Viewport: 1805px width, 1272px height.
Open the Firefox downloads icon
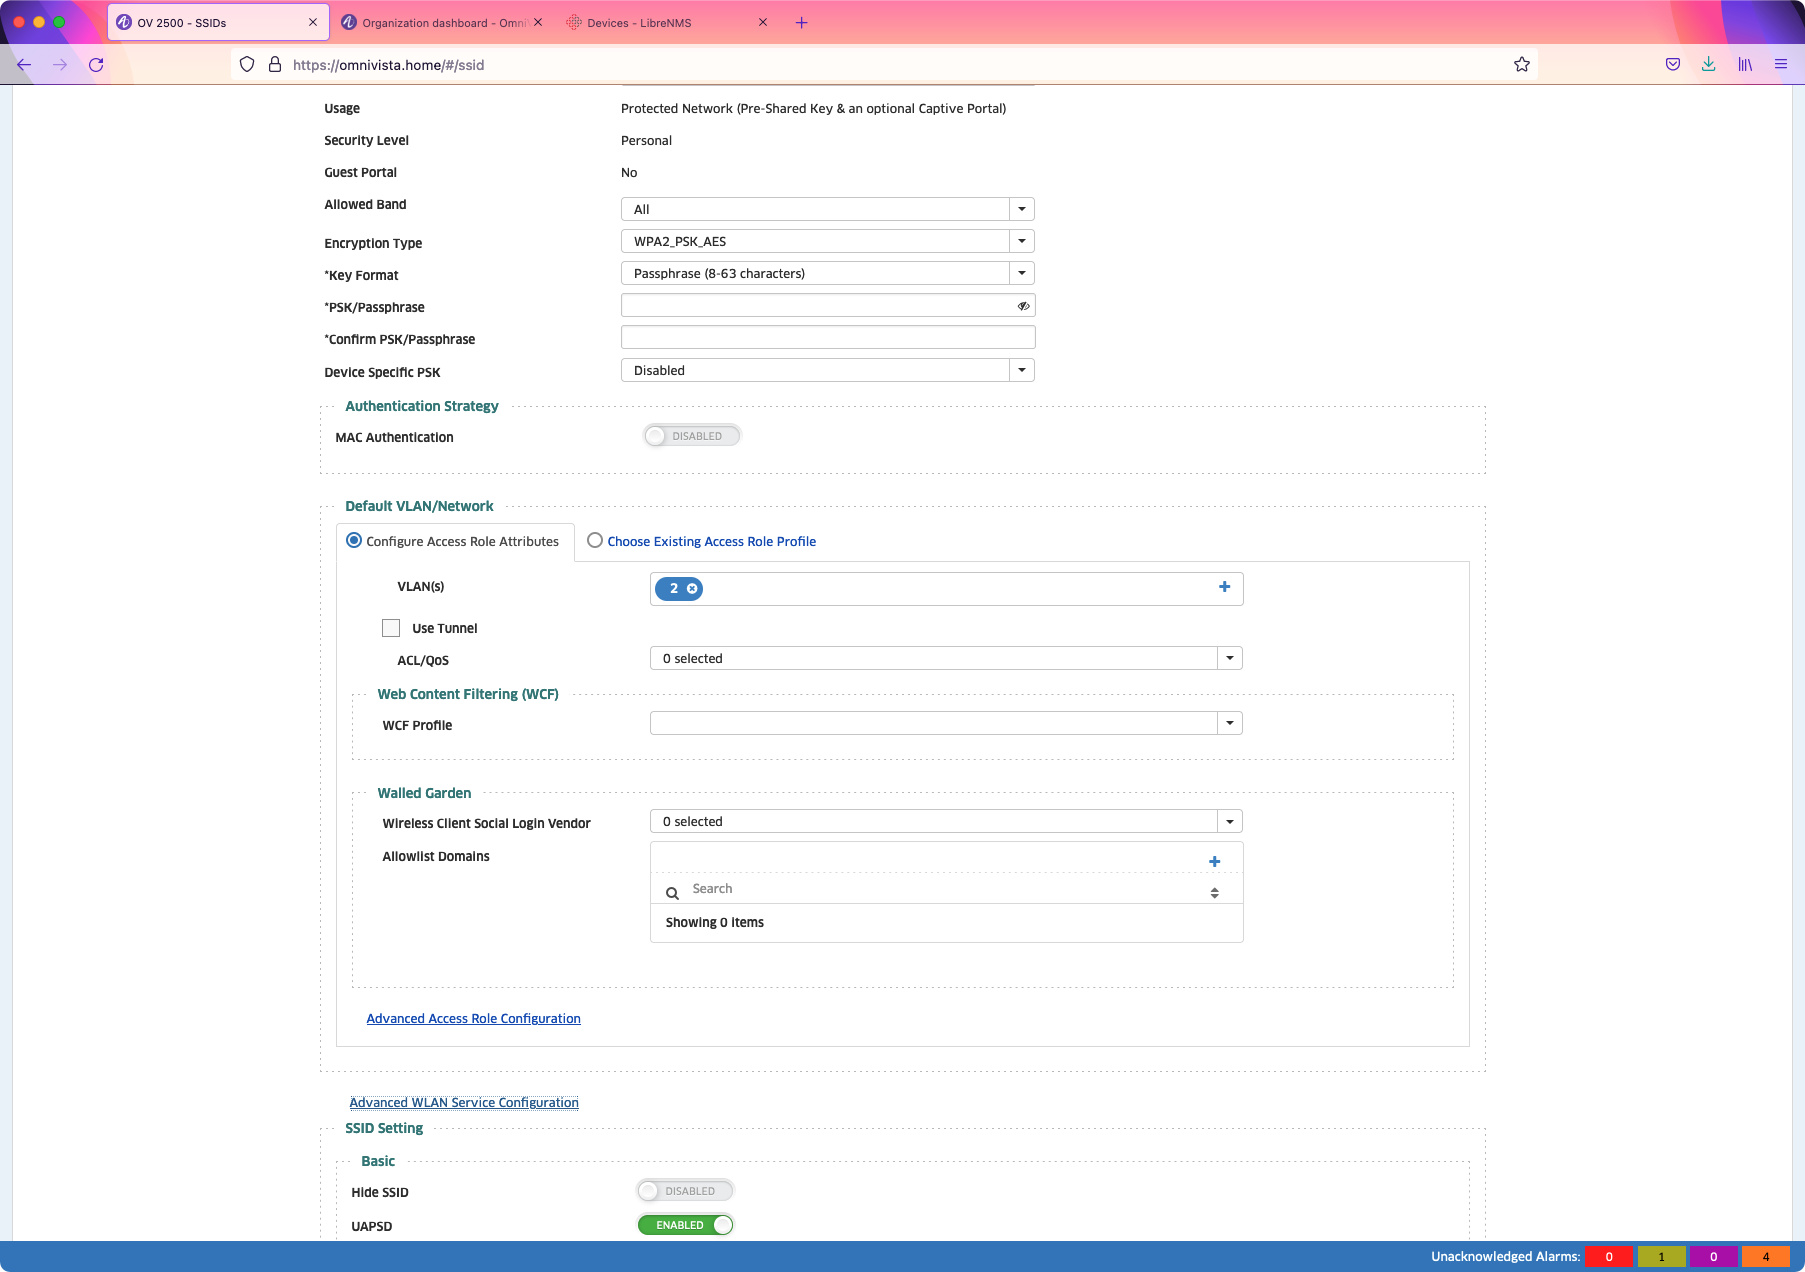tap(1708, 65)
